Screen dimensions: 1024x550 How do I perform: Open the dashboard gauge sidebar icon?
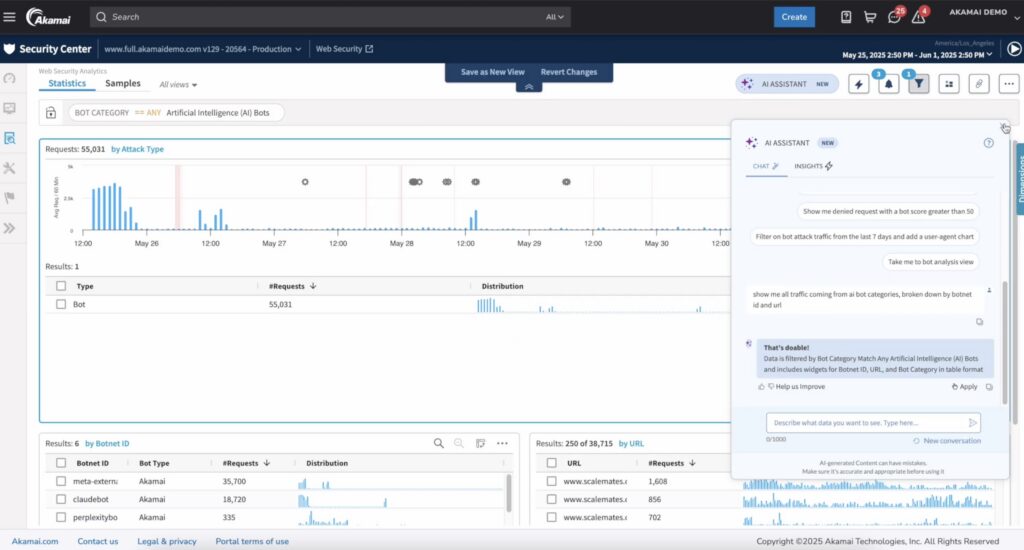pos(9,78)
